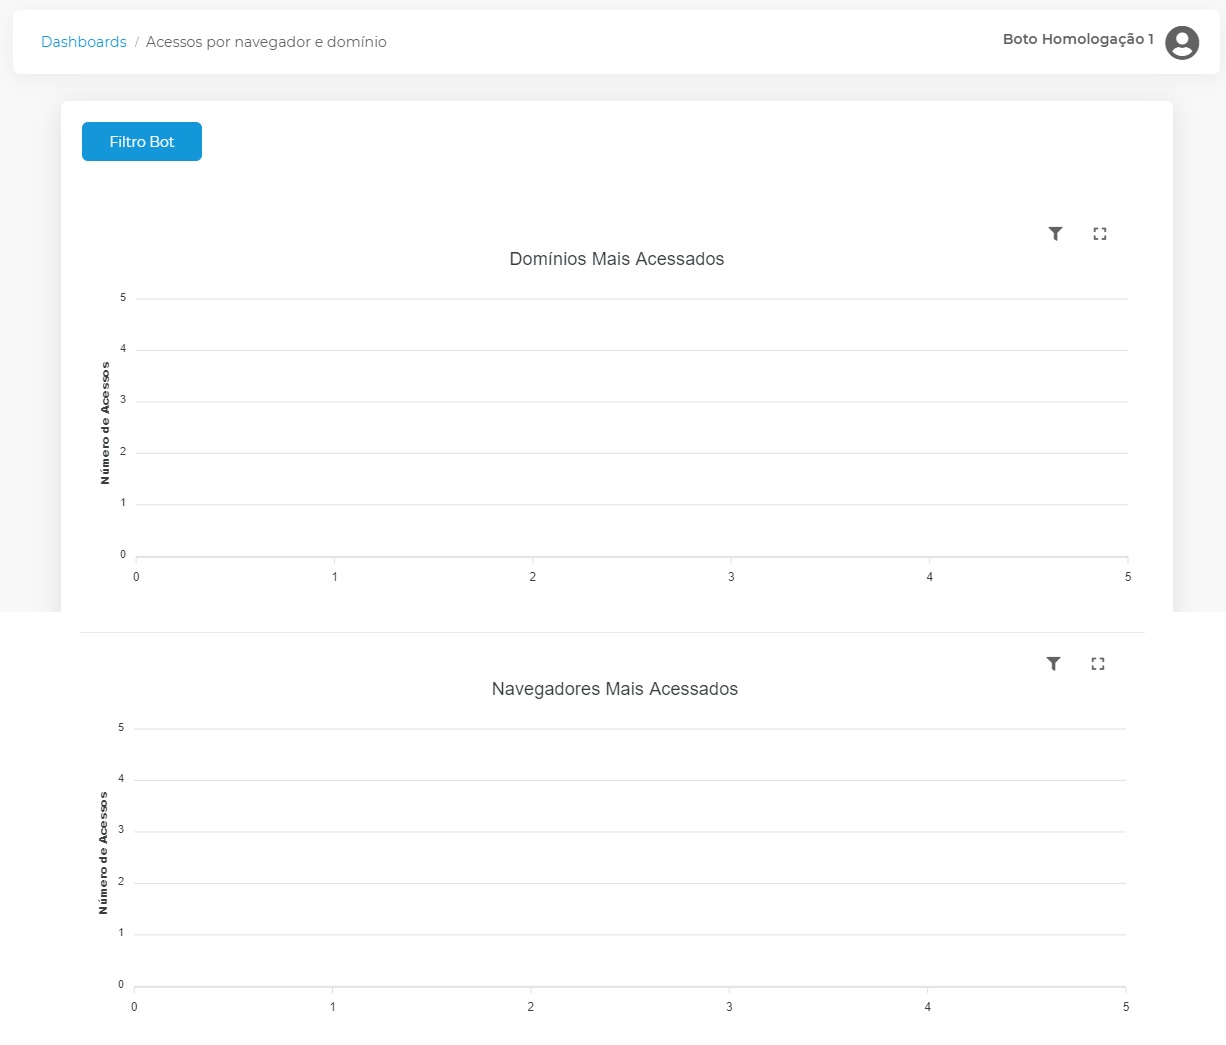The width and height of the screenshot is (1226, 1045).
Task: Click Número de Acessos axis label on Navegadores chart
Action: [x=103, y=853]
